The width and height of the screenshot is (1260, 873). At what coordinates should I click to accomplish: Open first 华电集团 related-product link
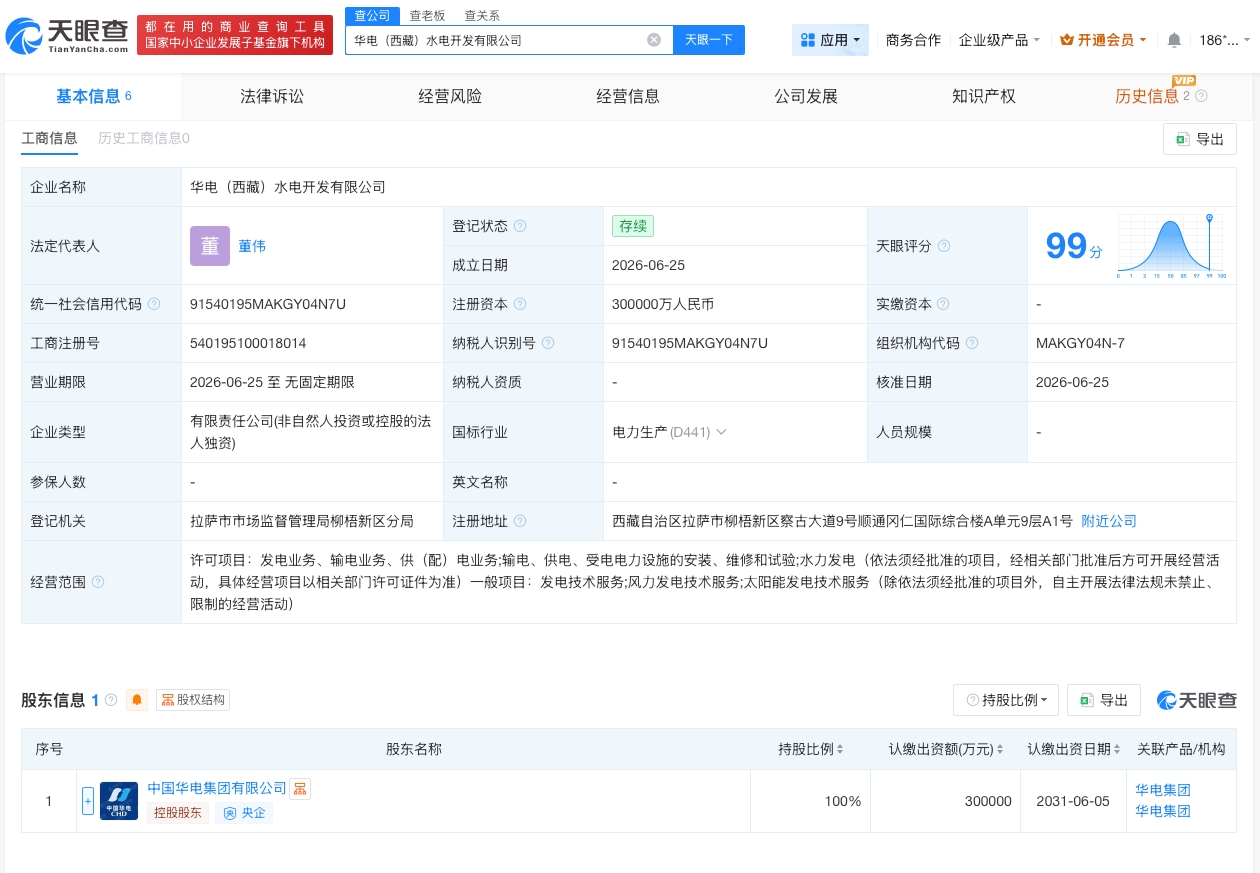1163,790
